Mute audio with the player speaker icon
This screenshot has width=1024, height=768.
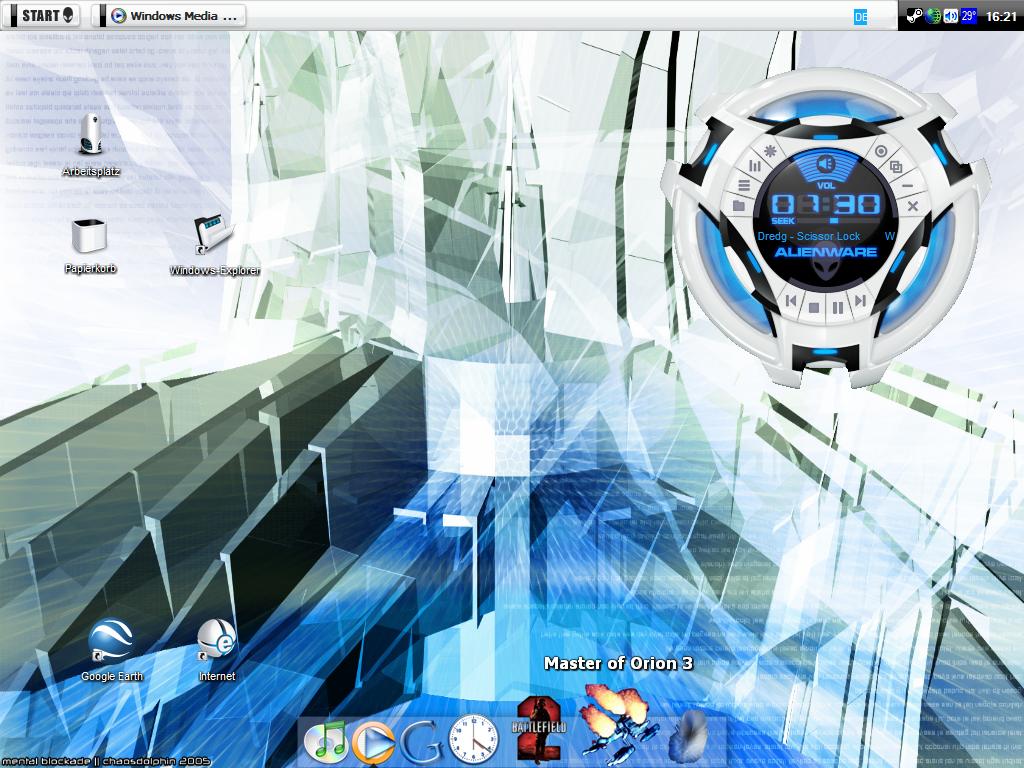825,163
